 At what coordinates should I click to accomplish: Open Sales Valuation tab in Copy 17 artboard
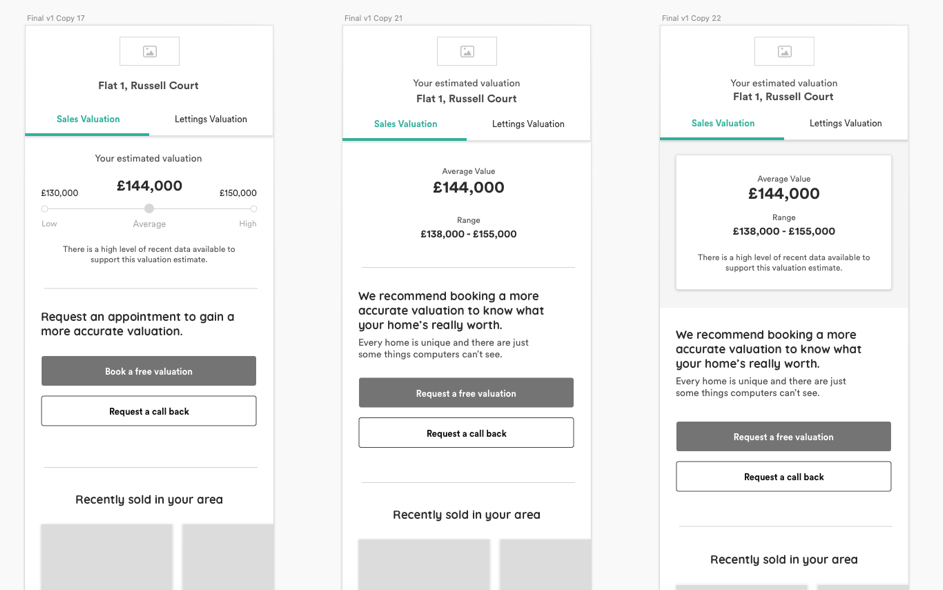tap(88, 119)
